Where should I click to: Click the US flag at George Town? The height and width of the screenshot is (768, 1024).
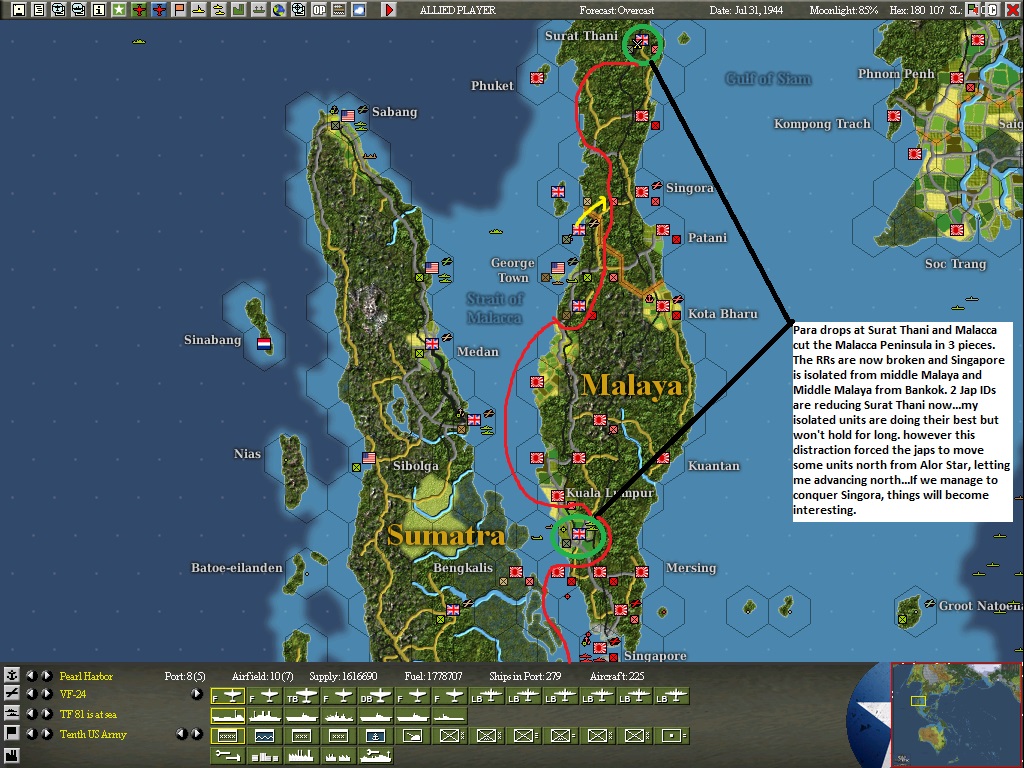point(558,268)
